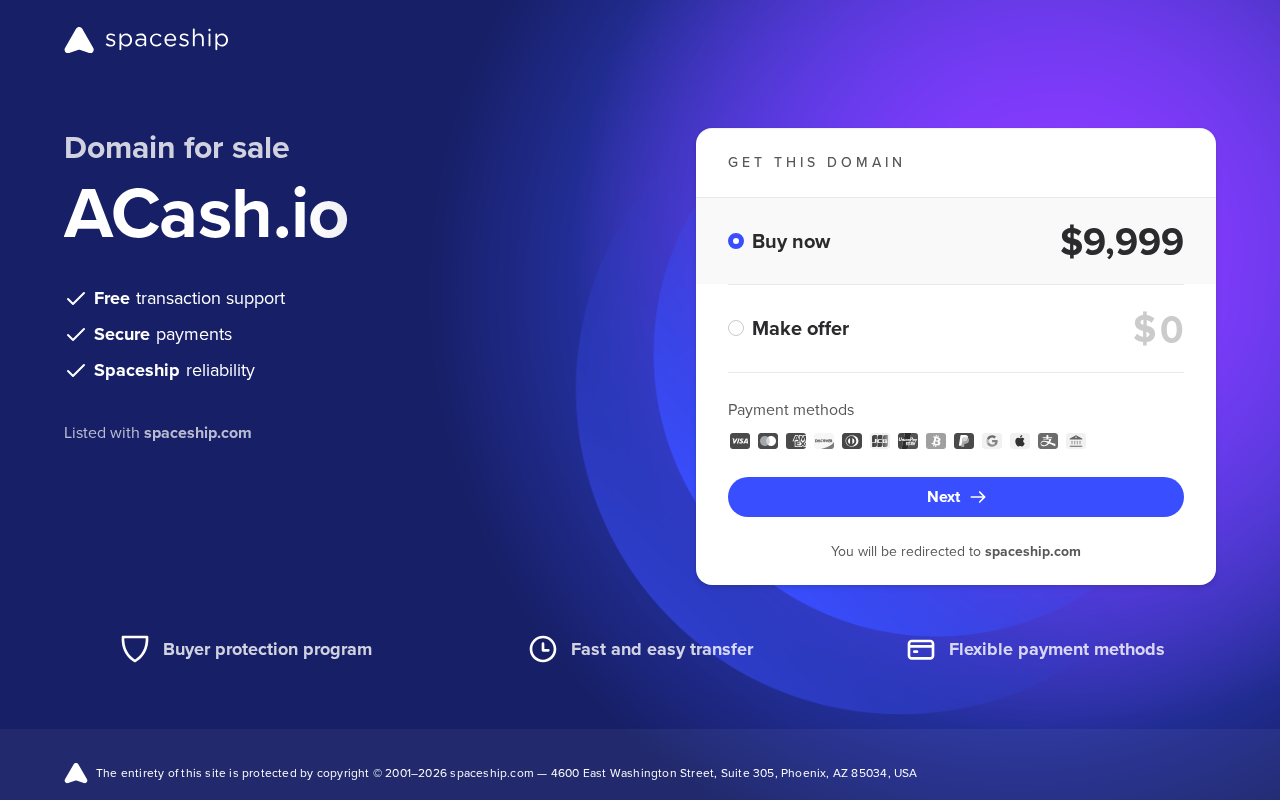Click the Next button
The image size is (1280, 800).
pyautogui.click(x=956, y=497)
